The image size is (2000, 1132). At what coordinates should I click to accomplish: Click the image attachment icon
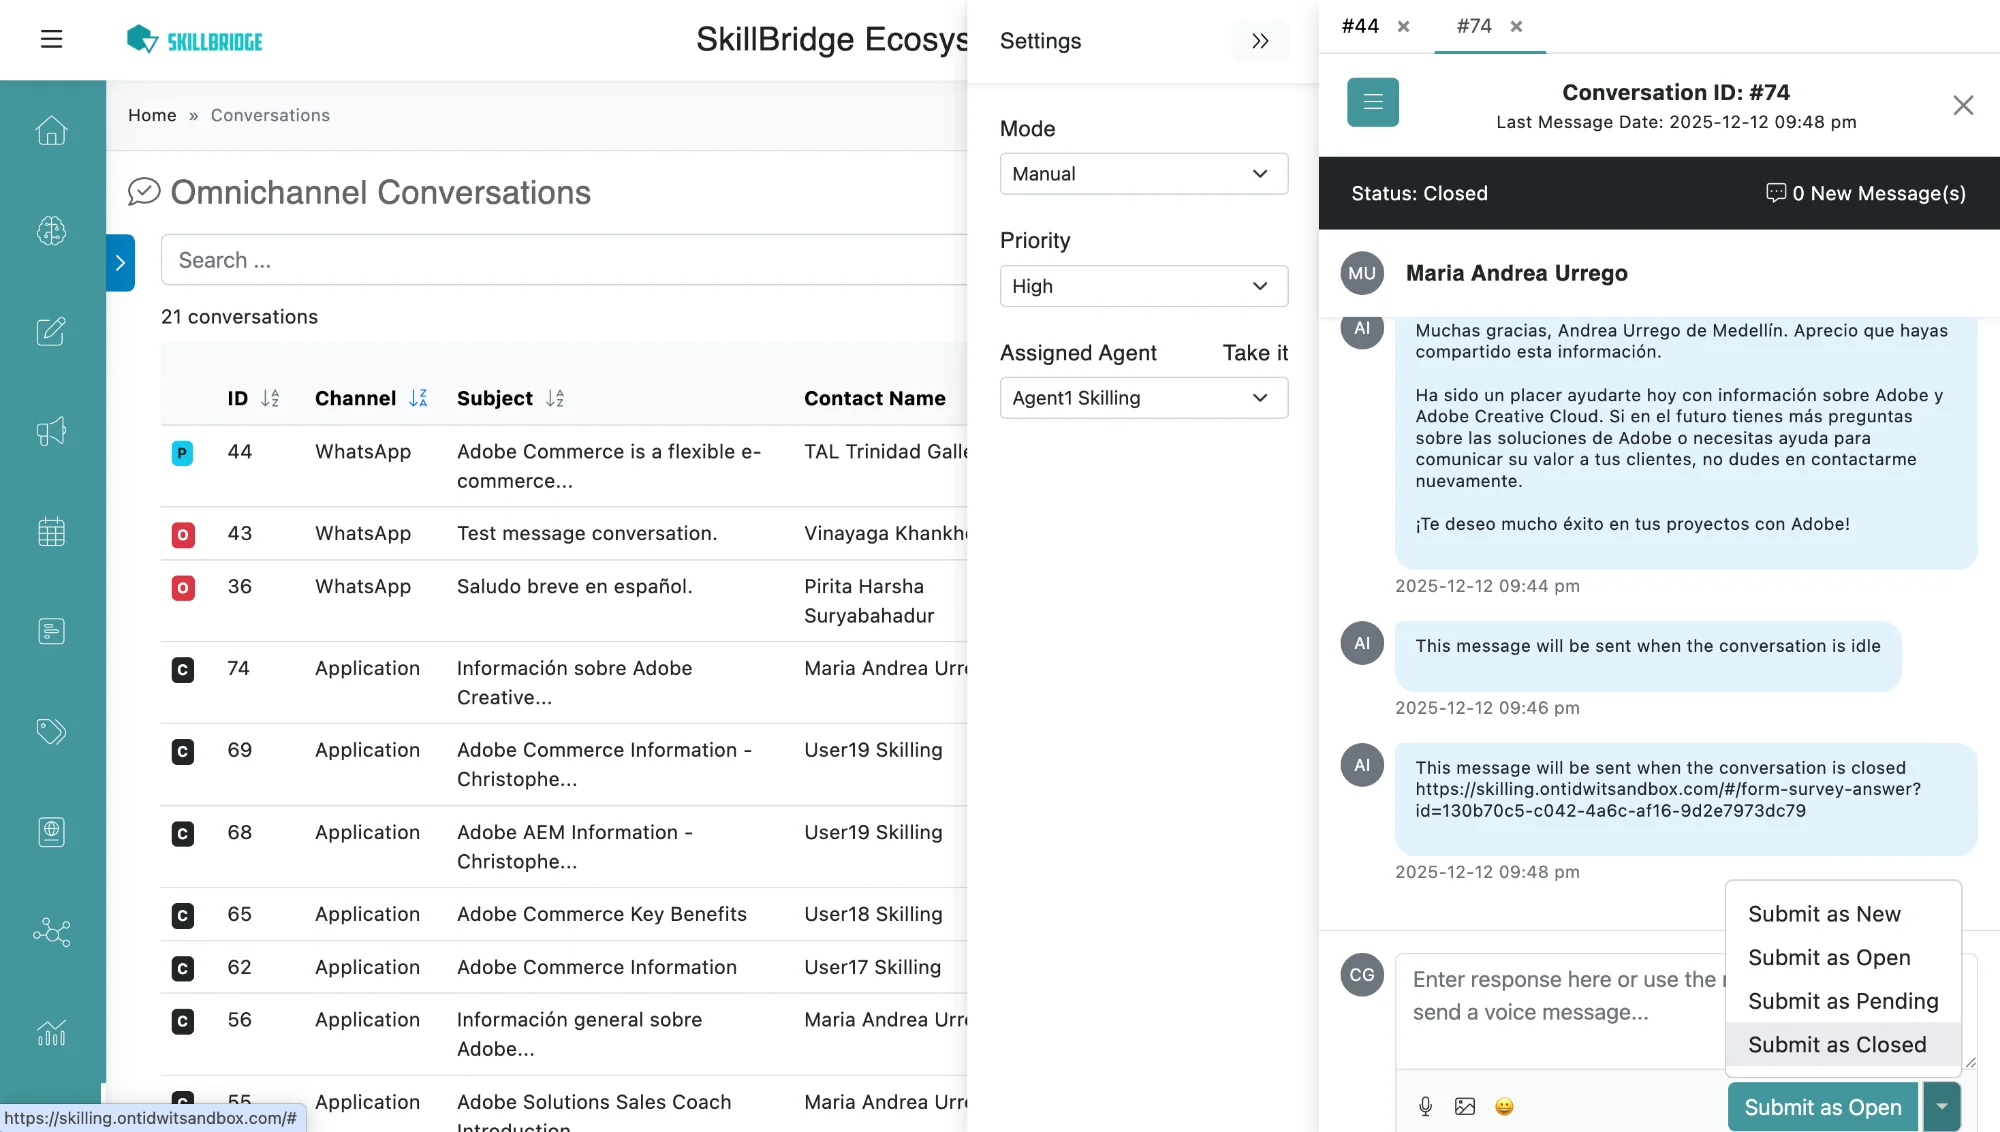point(1464,1106)
